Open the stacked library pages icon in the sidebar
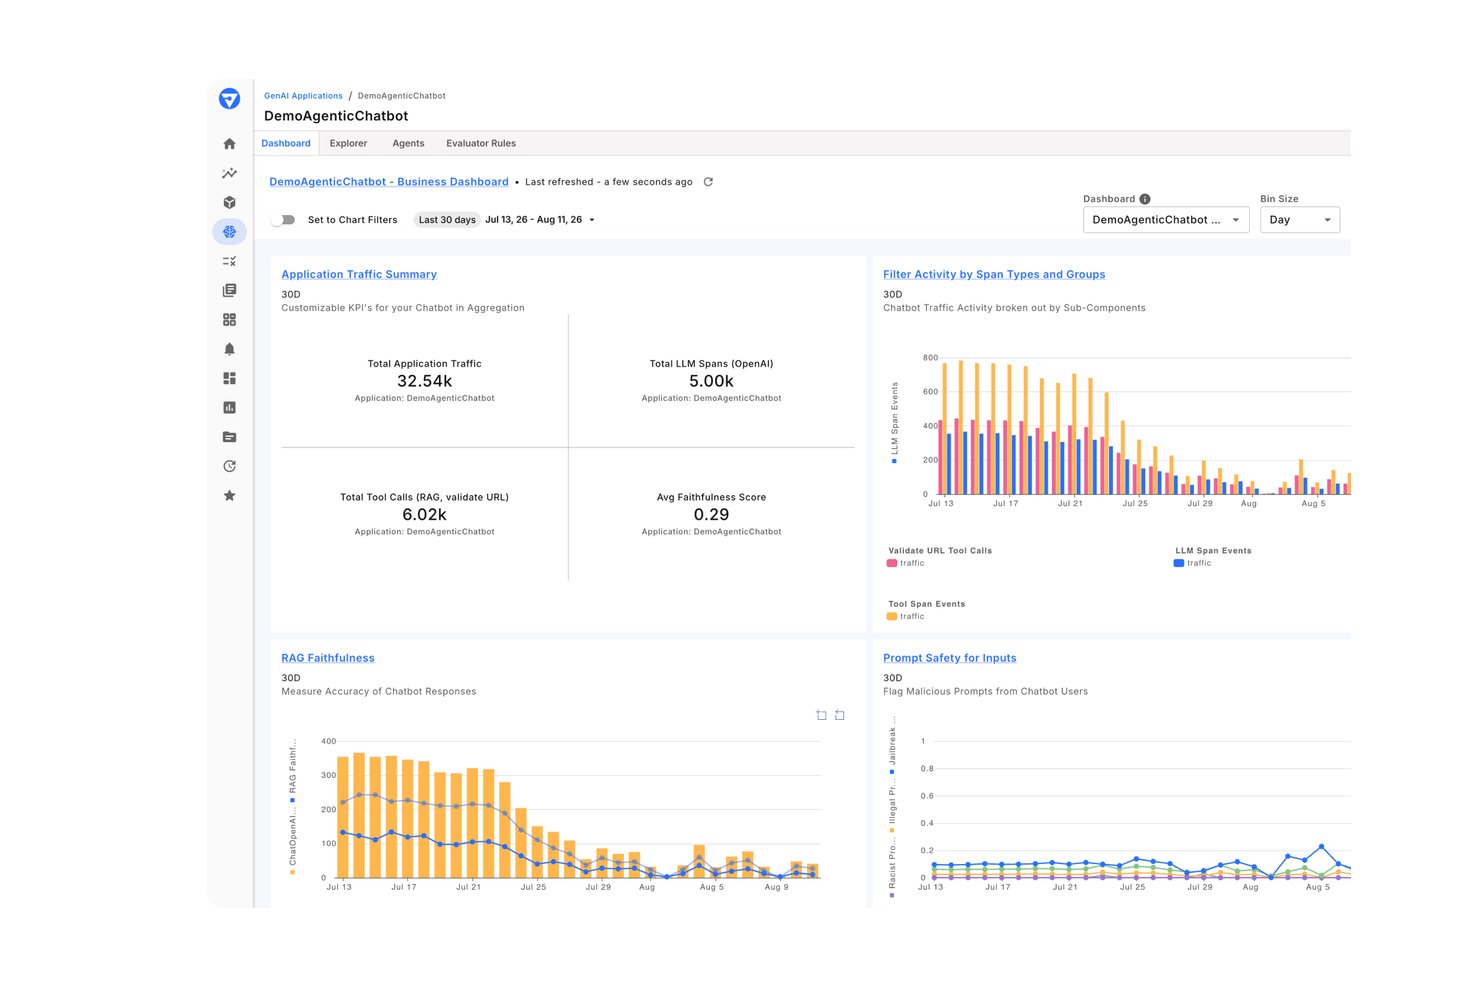Screen dimensions: 1480x987 coord(229,290)
